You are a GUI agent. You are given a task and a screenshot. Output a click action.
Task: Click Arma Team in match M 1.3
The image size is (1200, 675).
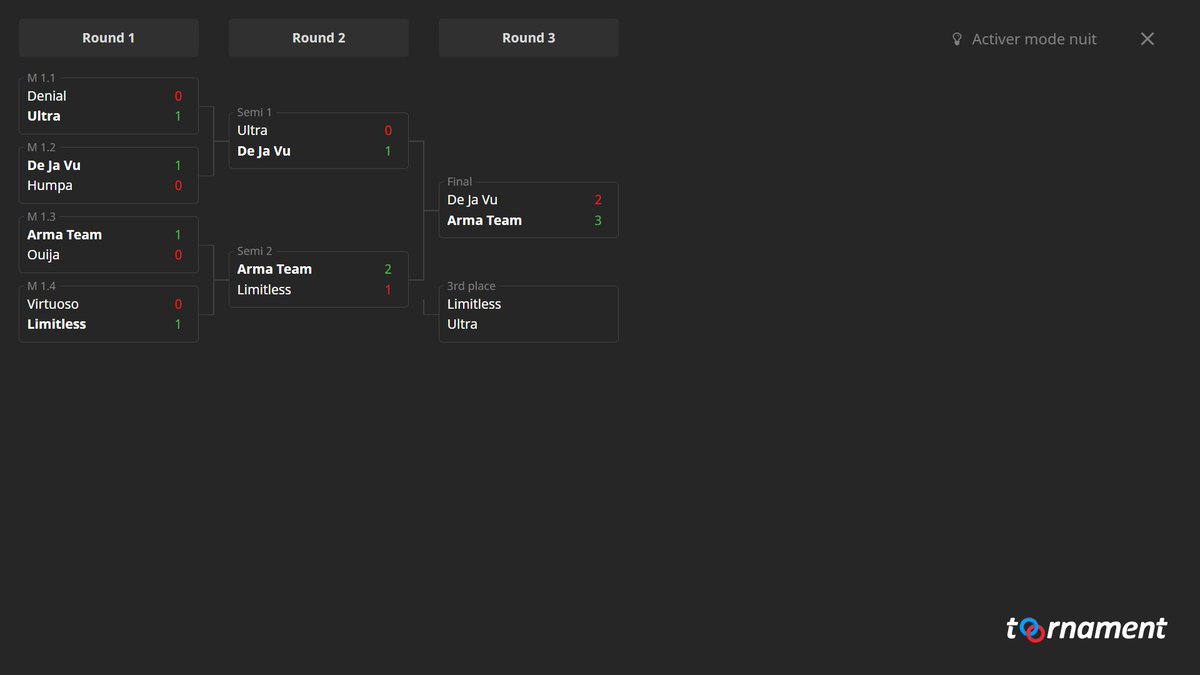coord(65,235)
